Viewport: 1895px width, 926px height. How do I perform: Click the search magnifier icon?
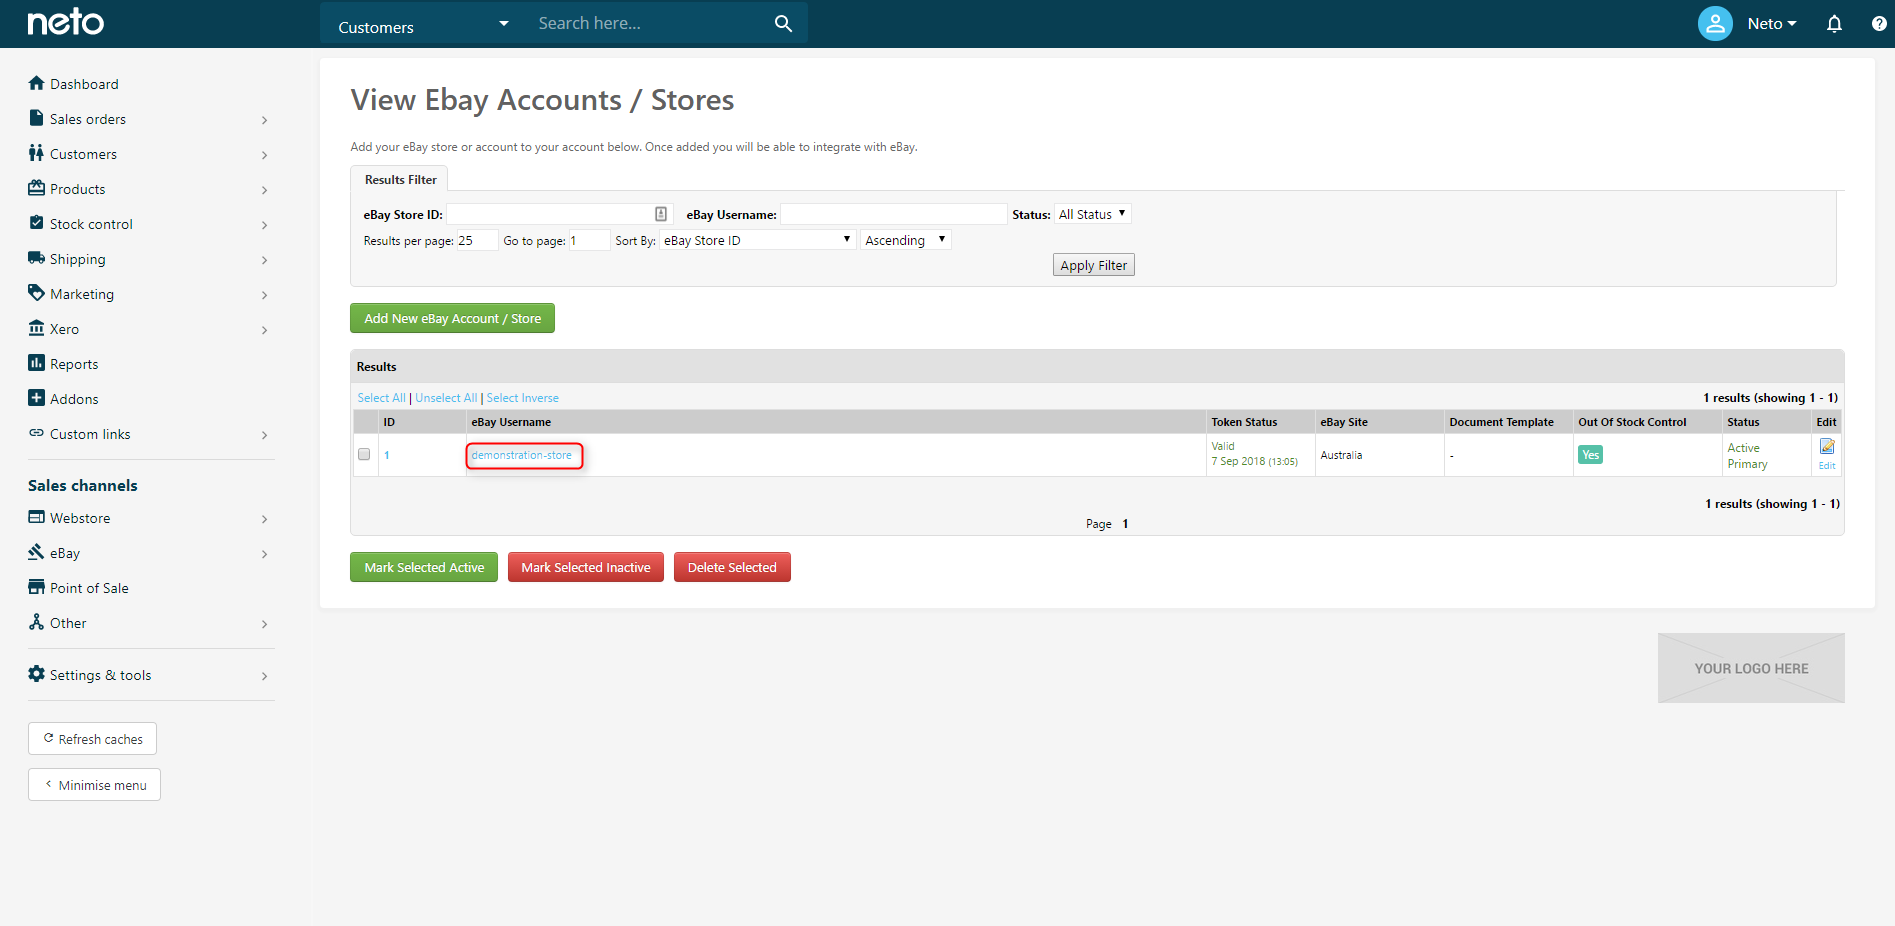783,23
